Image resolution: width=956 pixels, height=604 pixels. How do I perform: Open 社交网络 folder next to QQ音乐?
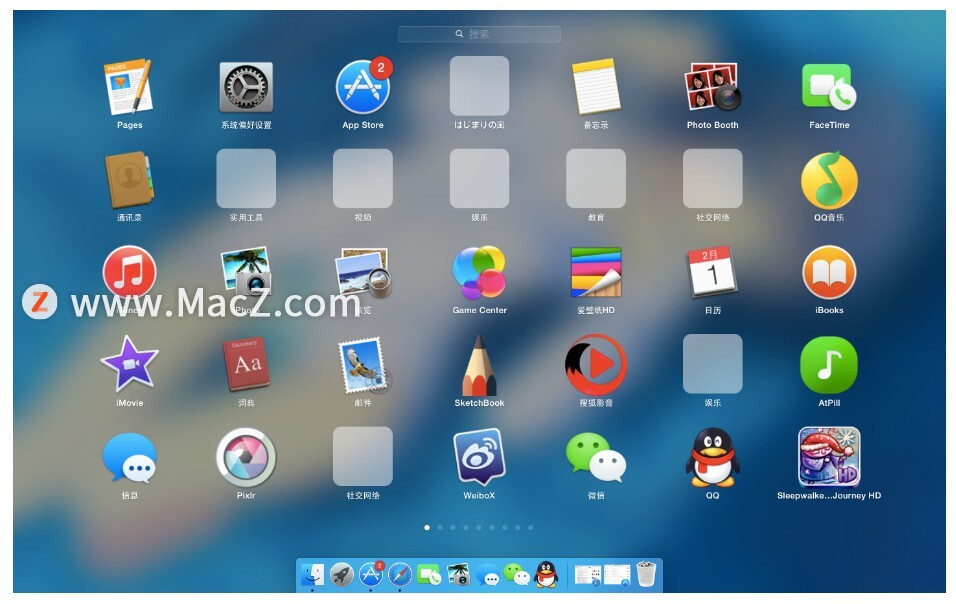point(712,179)
